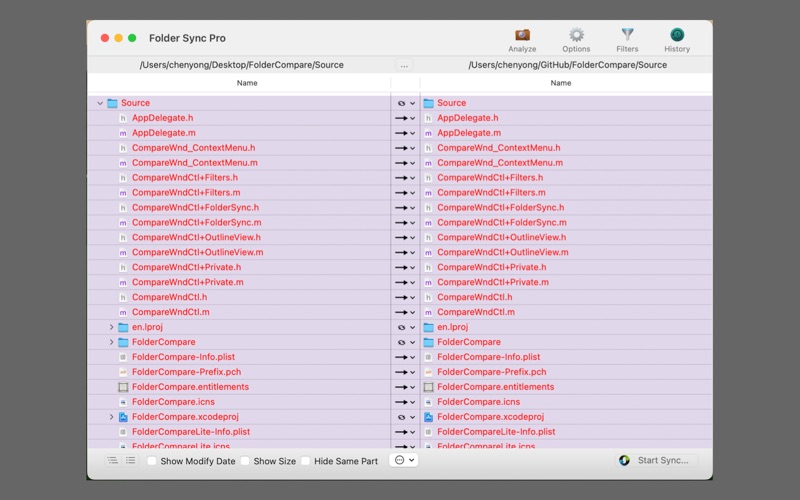Viewport: 800px width, 500px height.
Task: Click the sync arrow icon for CompareWnd_ContextMenu.h
Action: click(x=402, y=148)
